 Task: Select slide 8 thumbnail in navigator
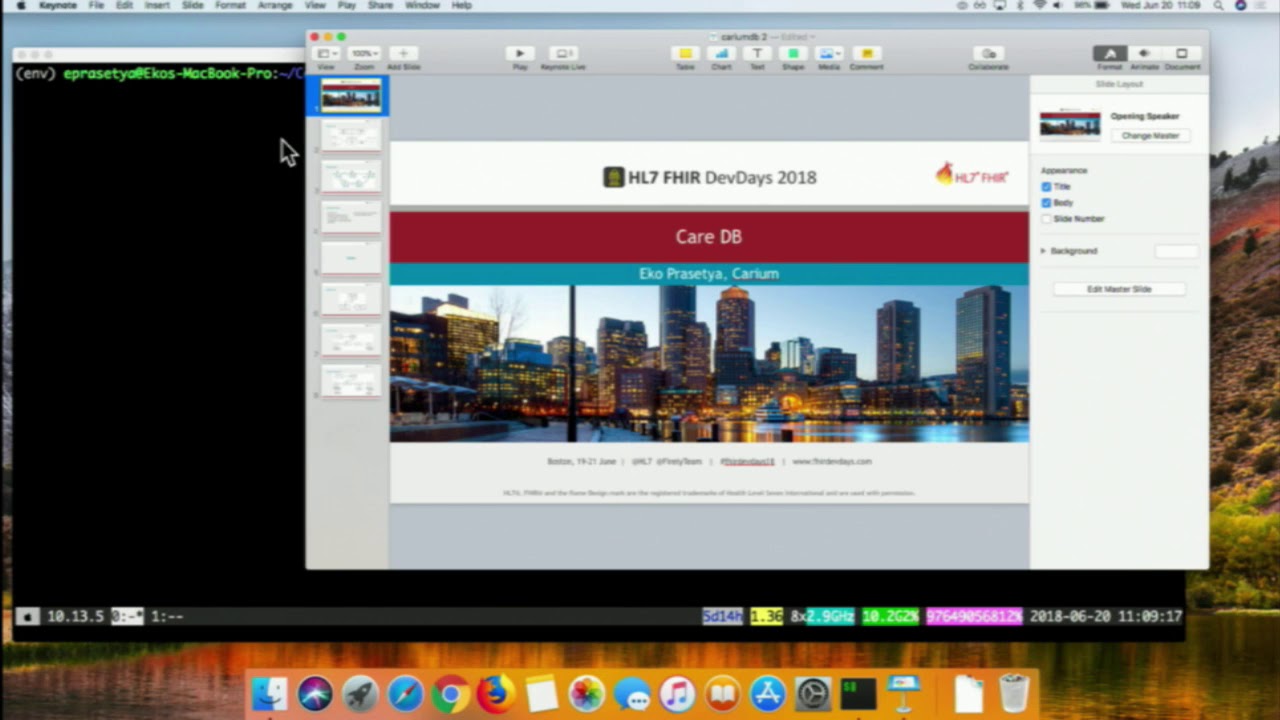point(351,381)
